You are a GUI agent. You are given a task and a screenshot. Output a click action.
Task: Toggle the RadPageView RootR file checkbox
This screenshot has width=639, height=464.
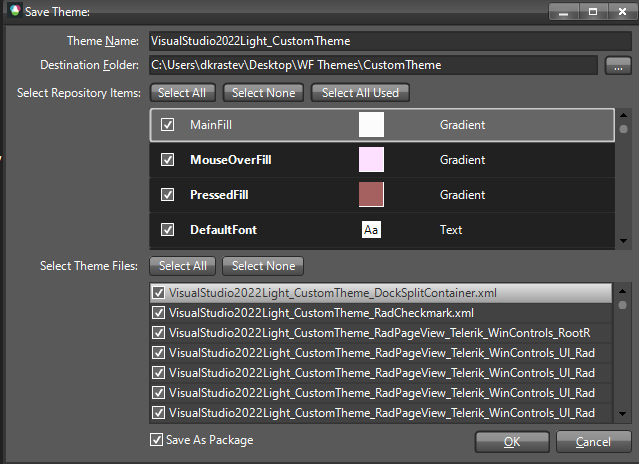click(x=159, y=333)
